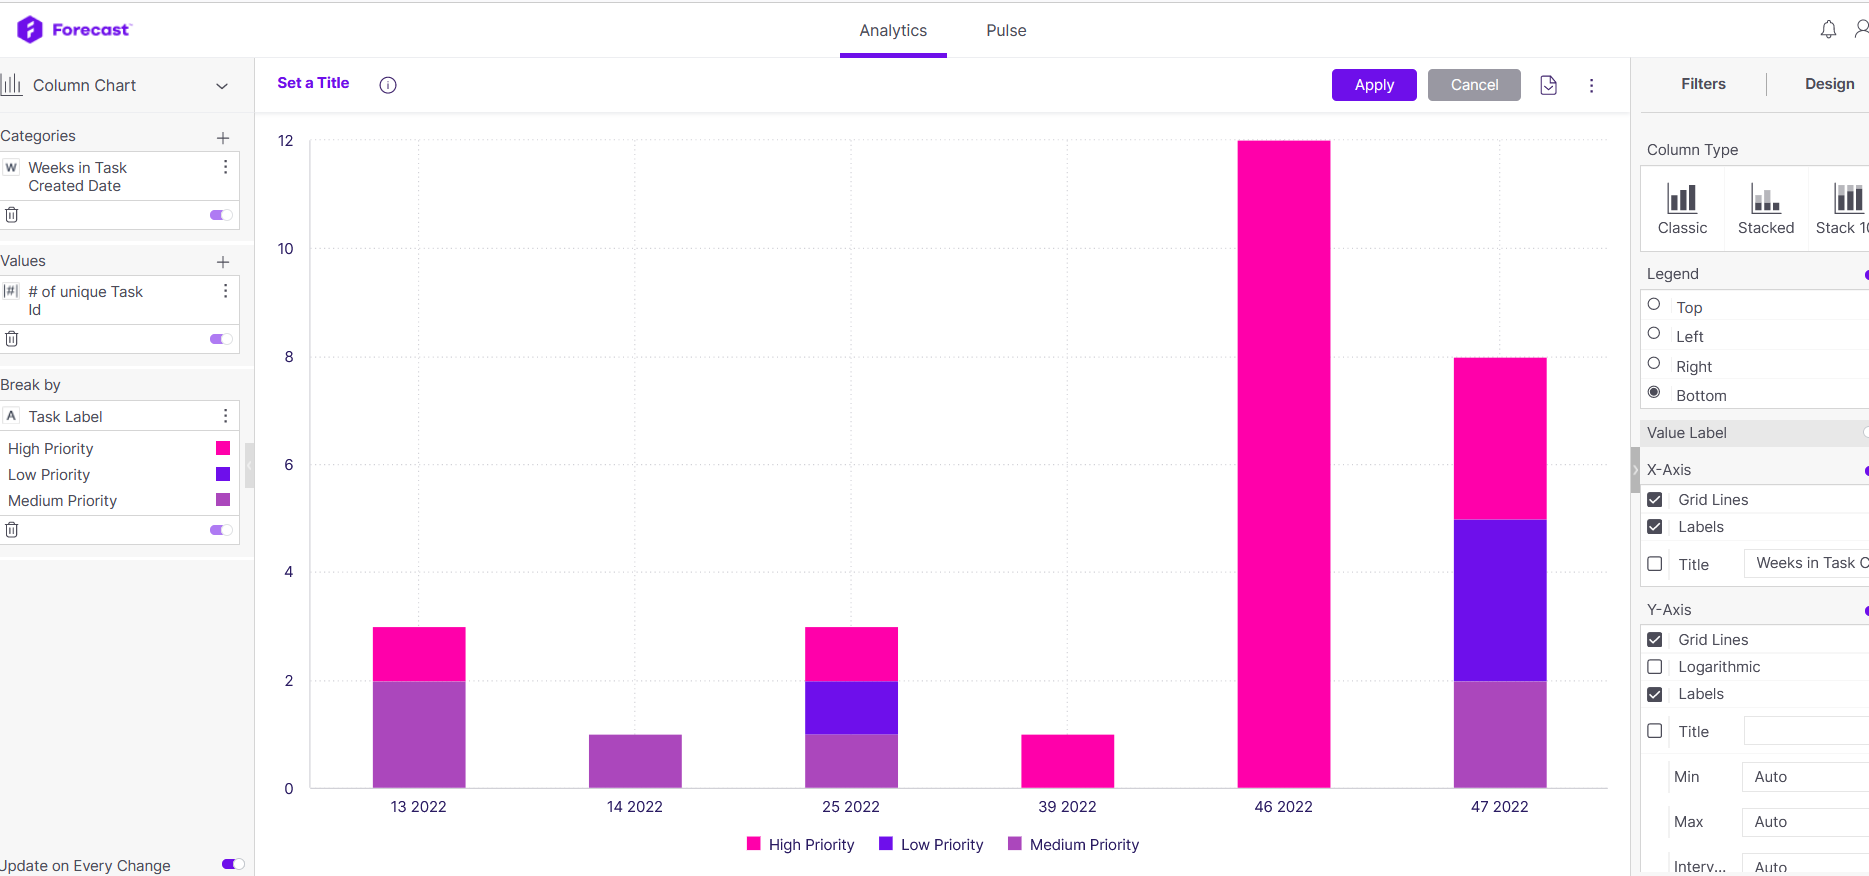Select the Top legend position radio
1869x876 pixels.
[1654, 304]
